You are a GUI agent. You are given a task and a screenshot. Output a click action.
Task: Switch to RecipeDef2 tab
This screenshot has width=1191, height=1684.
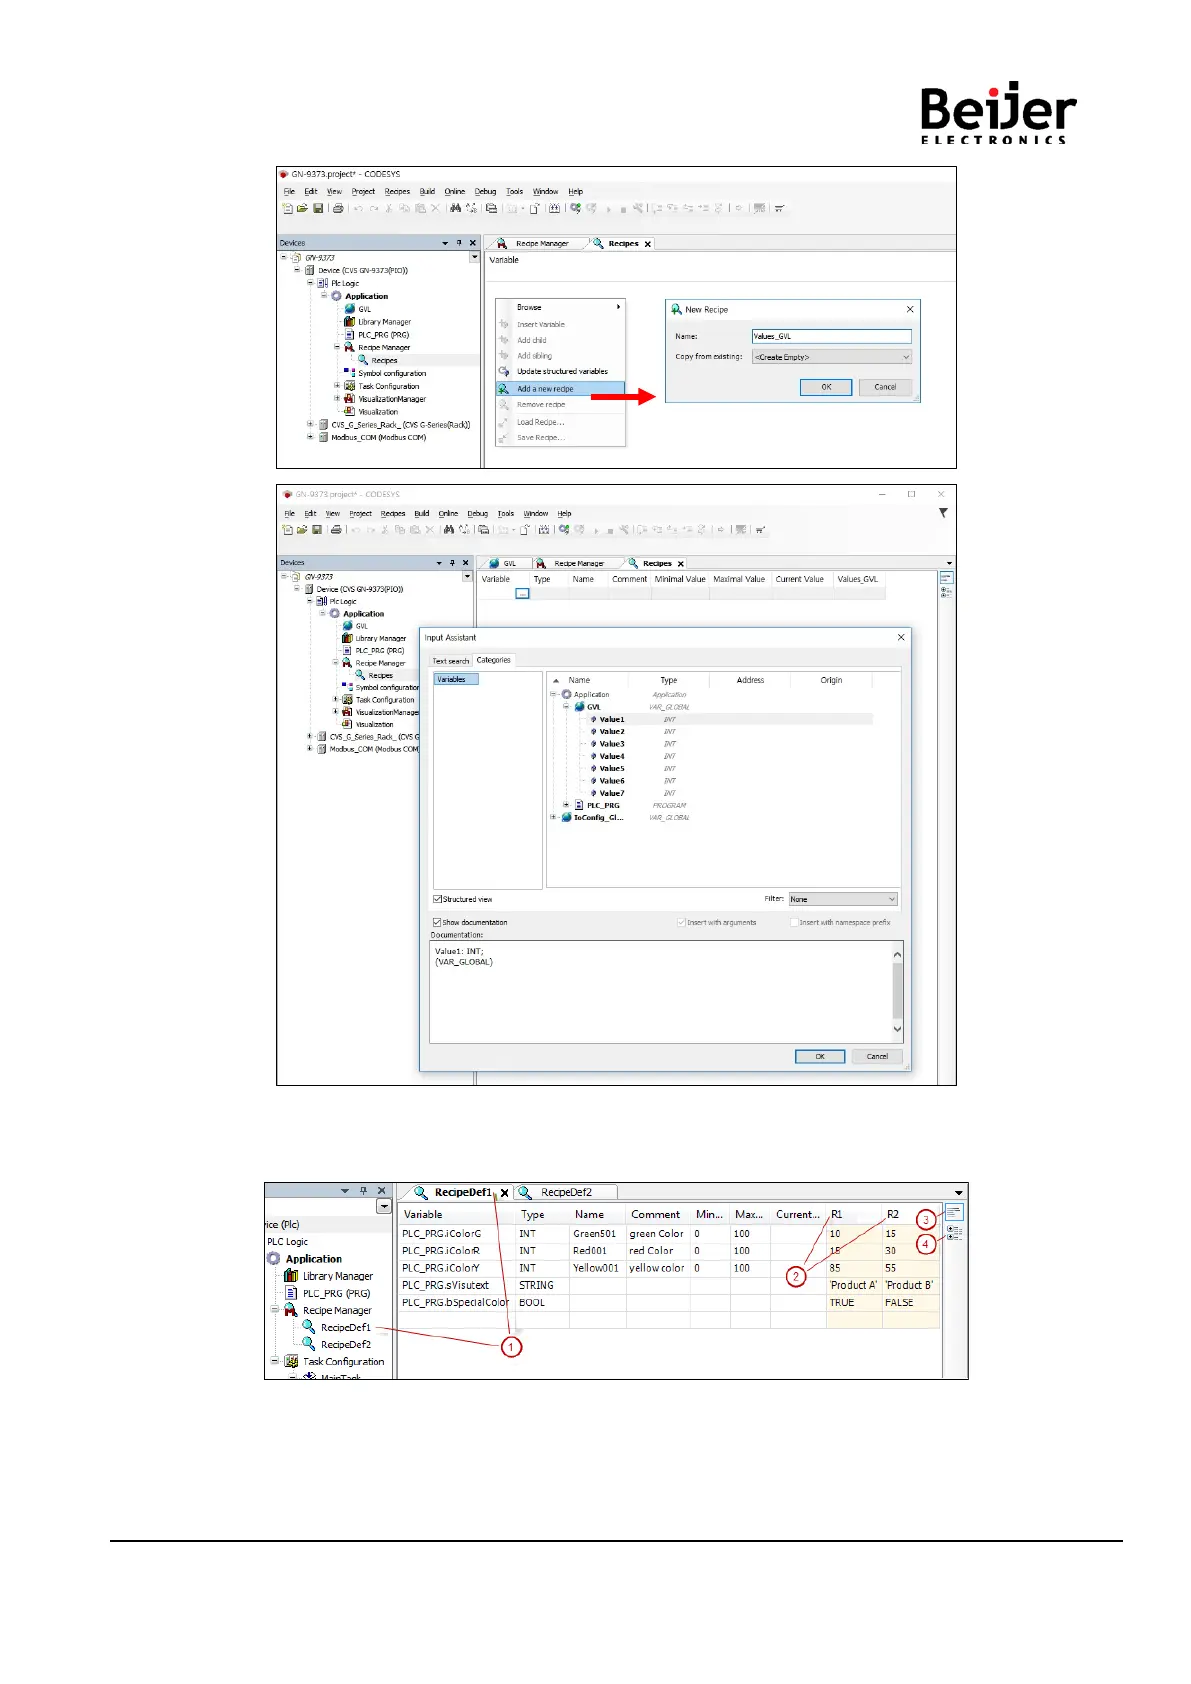(566, 1192)
